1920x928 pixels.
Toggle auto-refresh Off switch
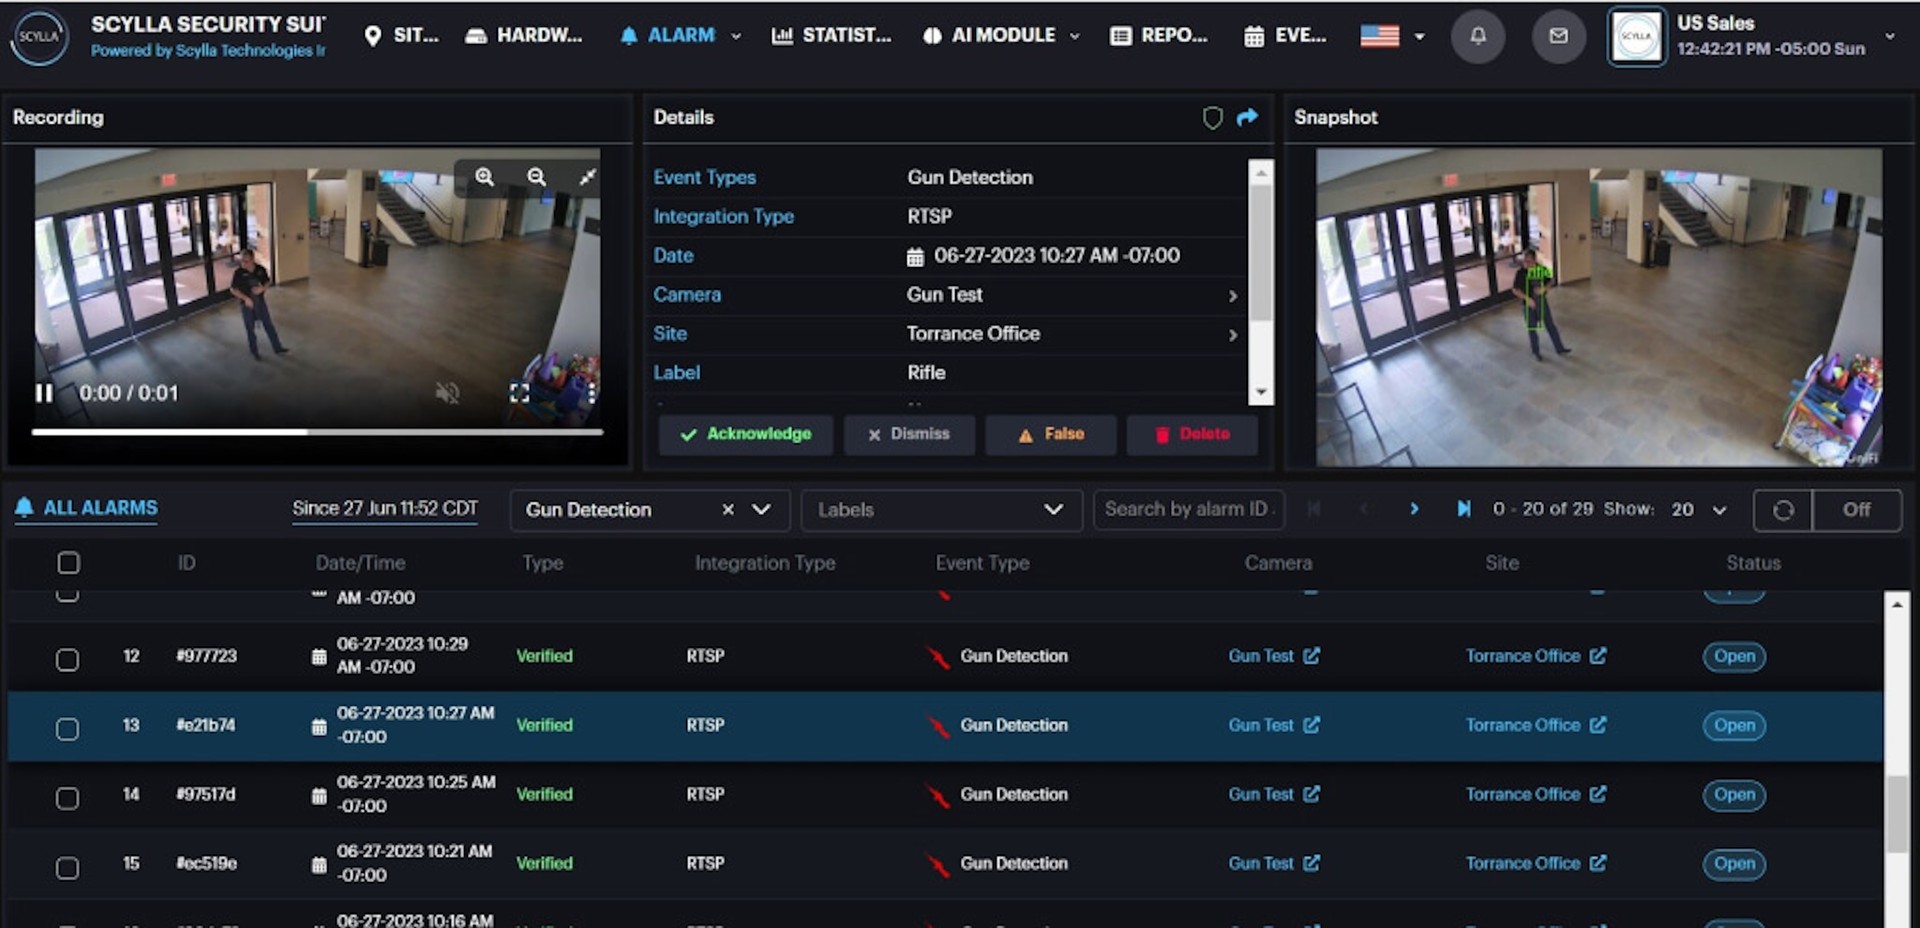pos(1857,510)
